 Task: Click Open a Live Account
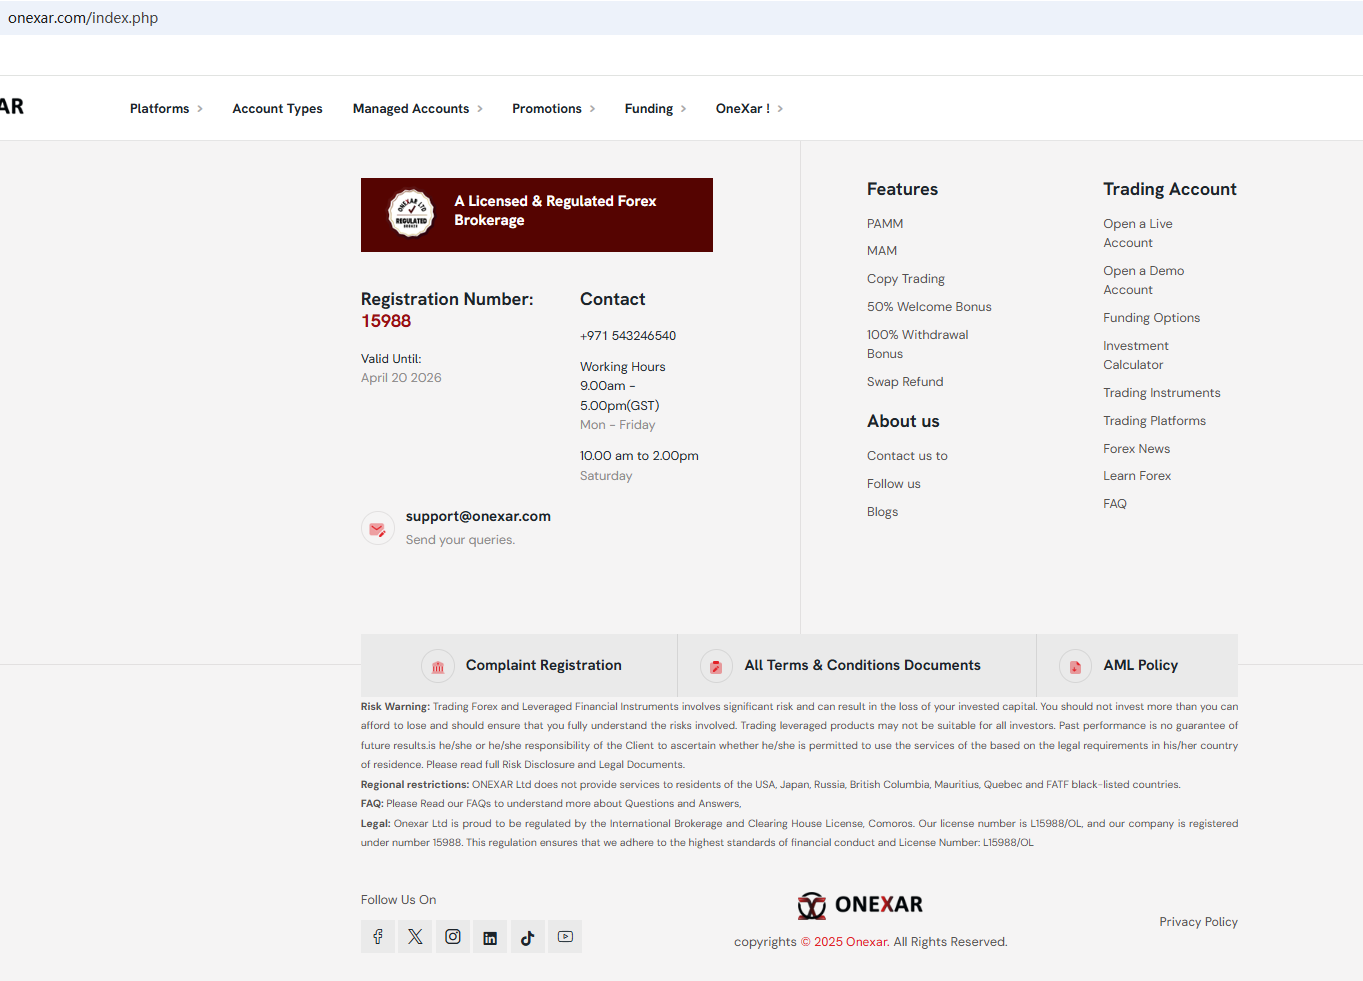1138,233
